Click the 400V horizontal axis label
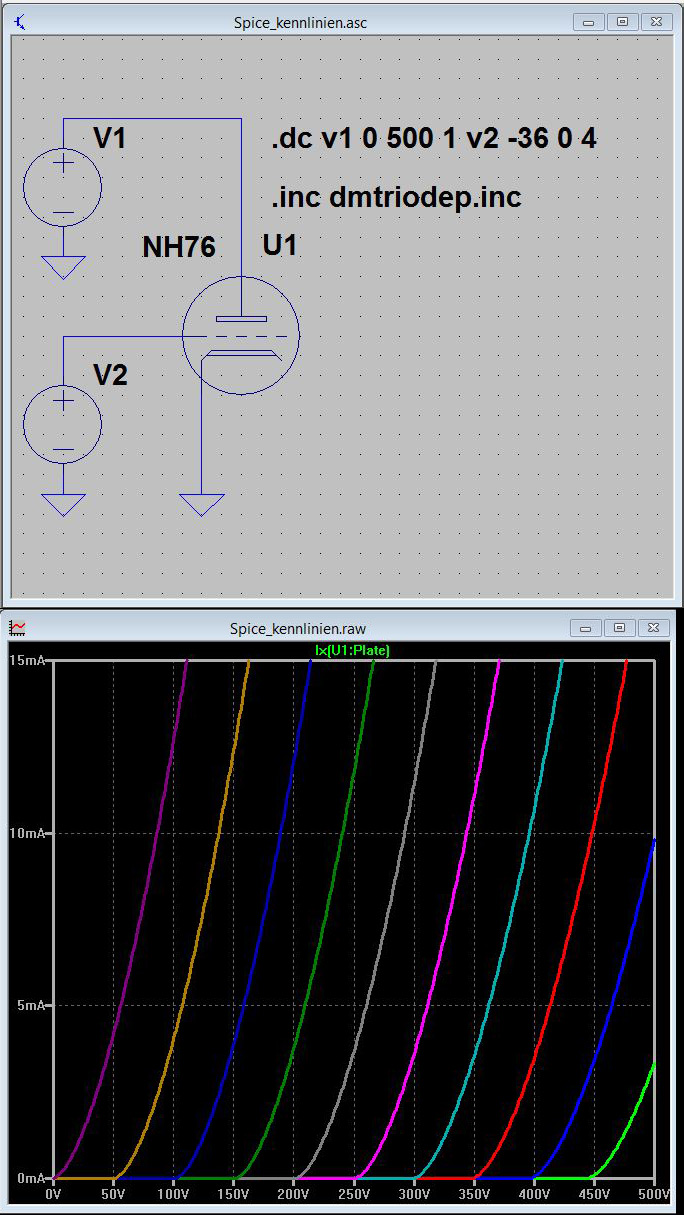The height and width of the screenshot is (1215, 684). (534, 1193)
